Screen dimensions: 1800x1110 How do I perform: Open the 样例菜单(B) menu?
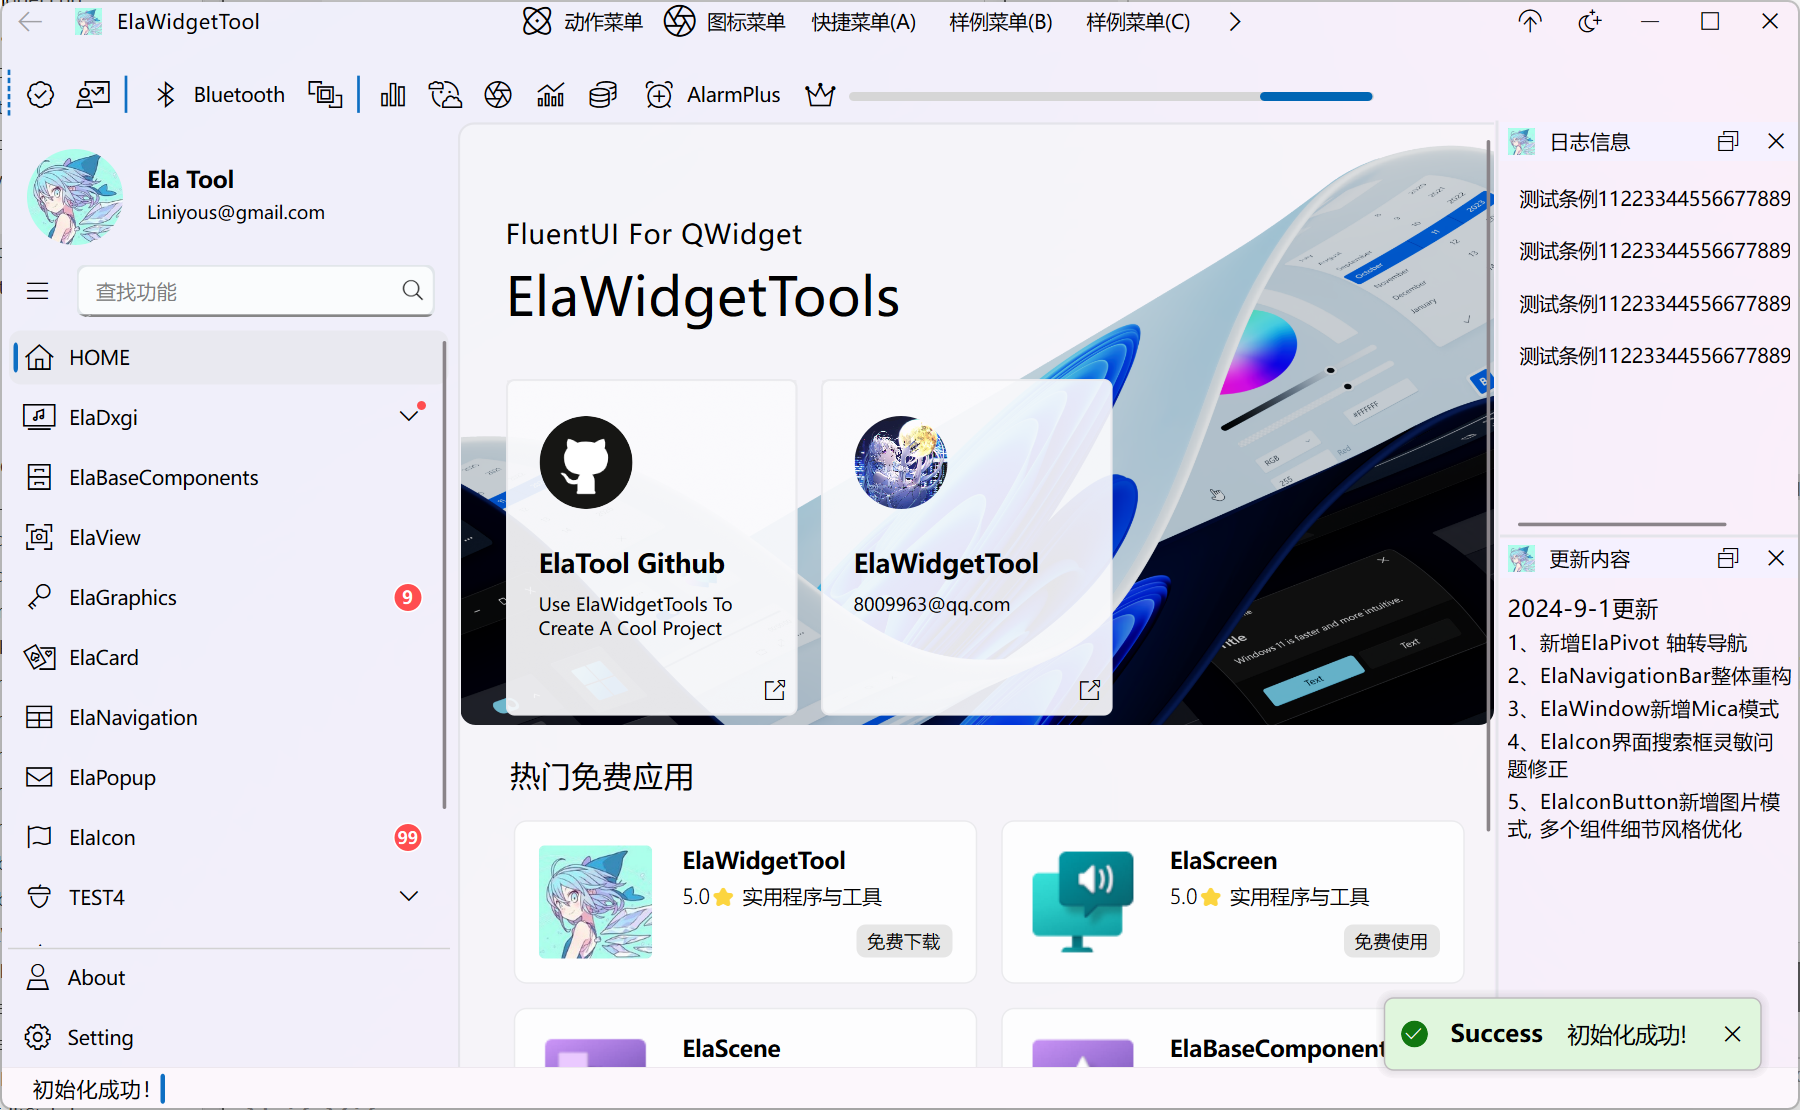[1001, 22]
